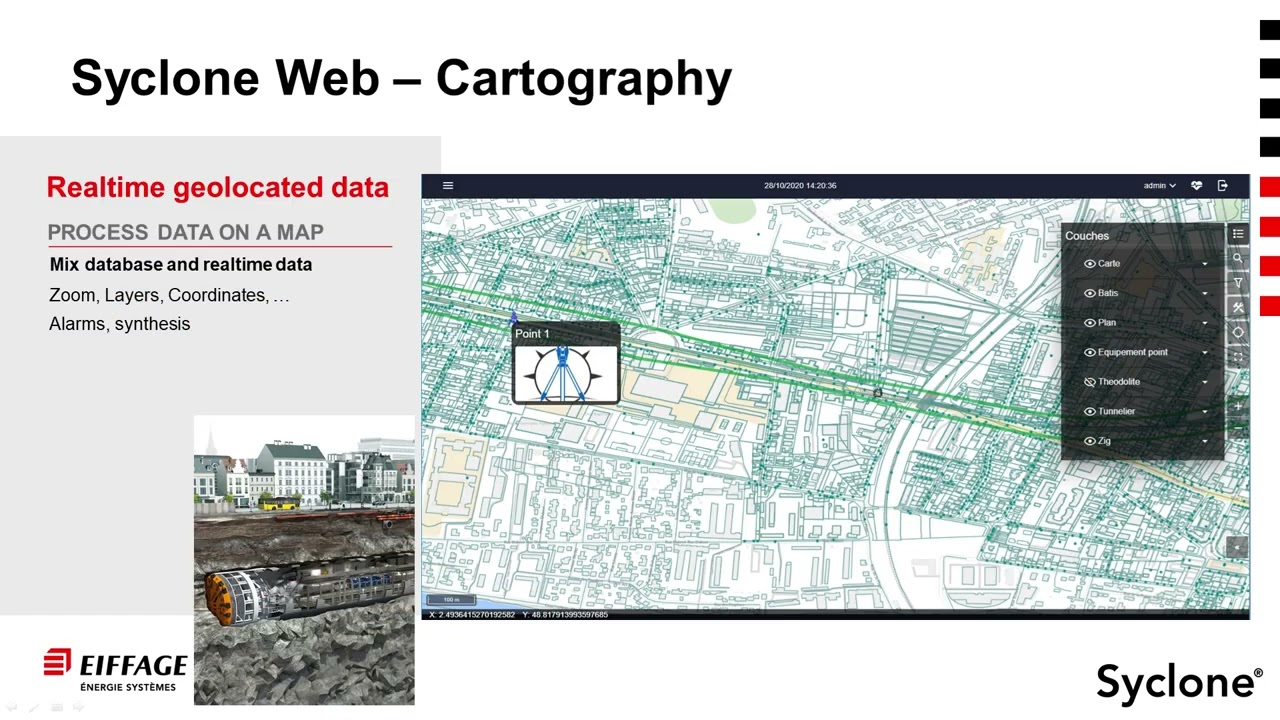The image size is (1280, 720).
Task: Open the hammer and wrench tools icon
Action: (1238, 308)
